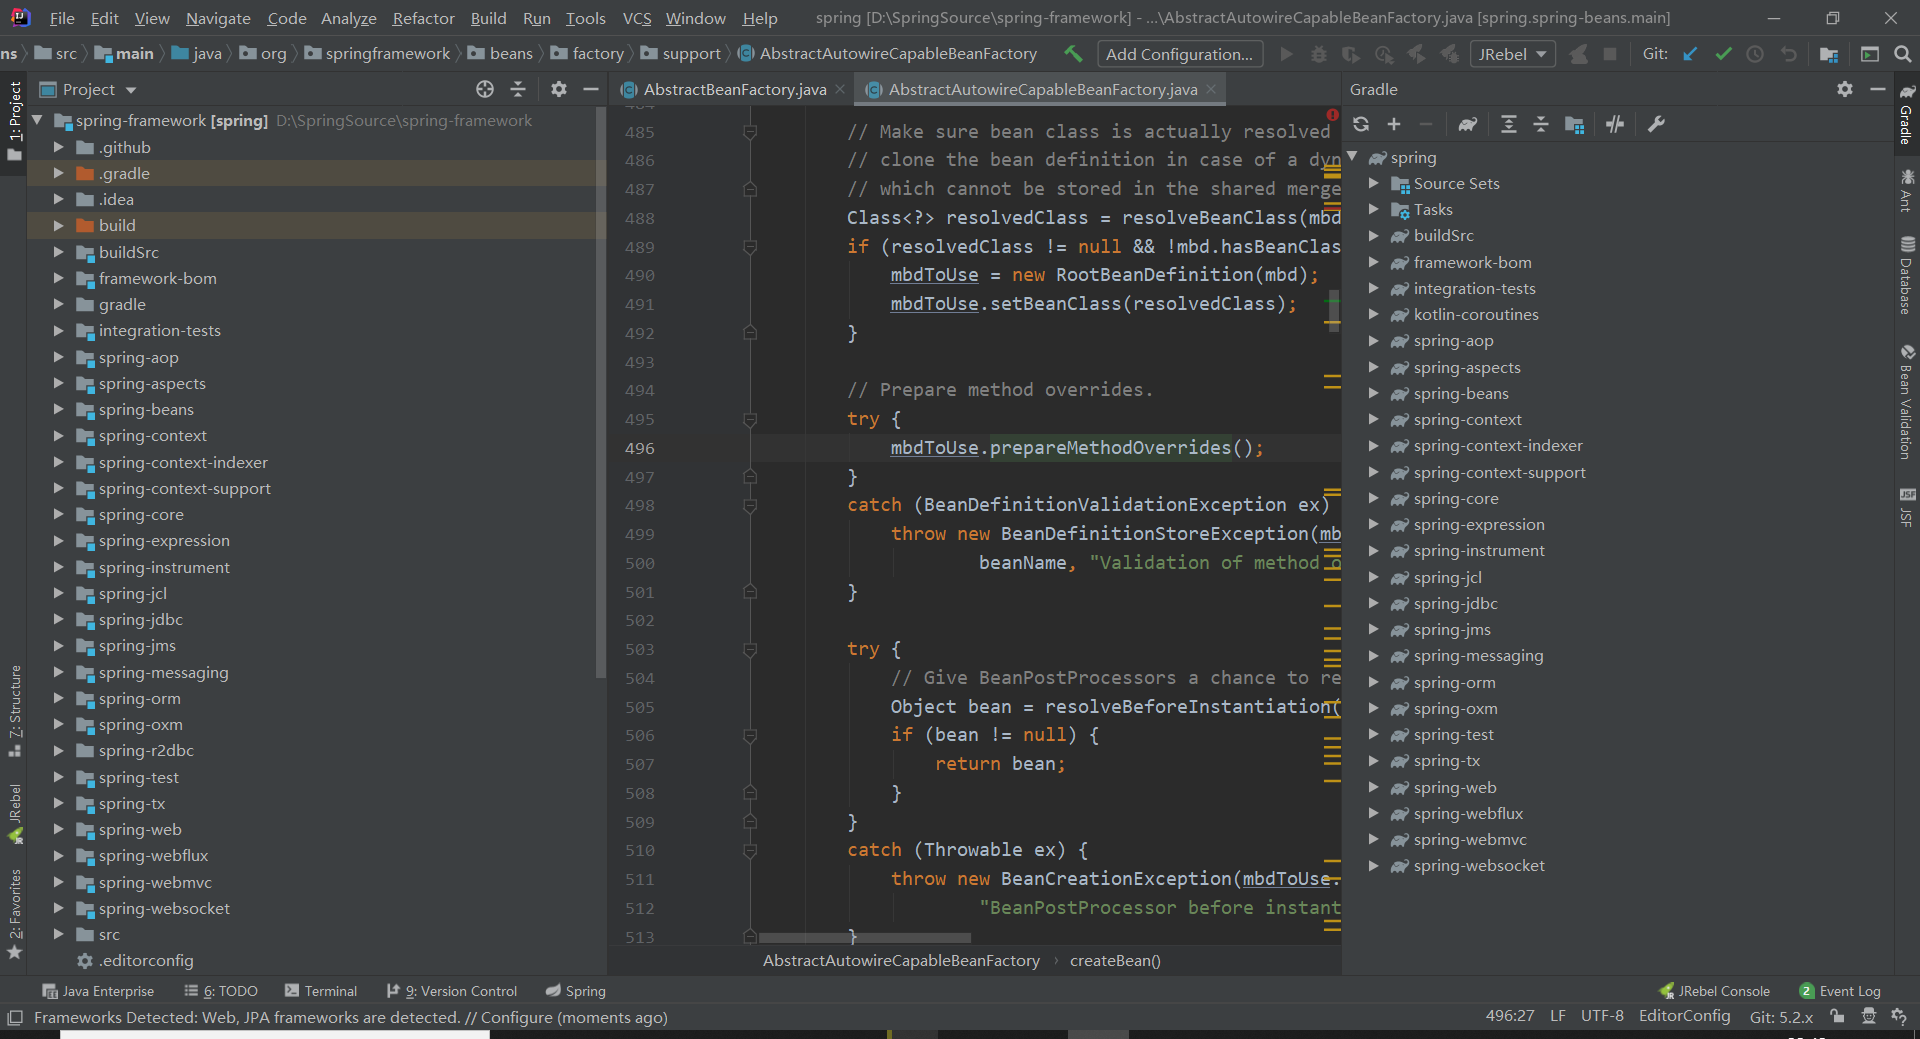Click the Git update project arrow
The width and height of the screenshot is (1920, 1039).
[x=1690, y=54]
